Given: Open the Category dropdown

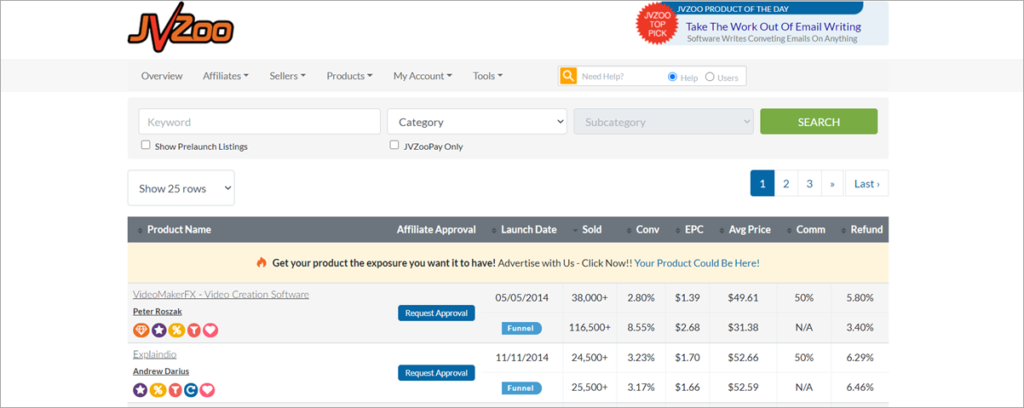Looking at the screenshot, I should pyautogui.click(x=477, y=122).
